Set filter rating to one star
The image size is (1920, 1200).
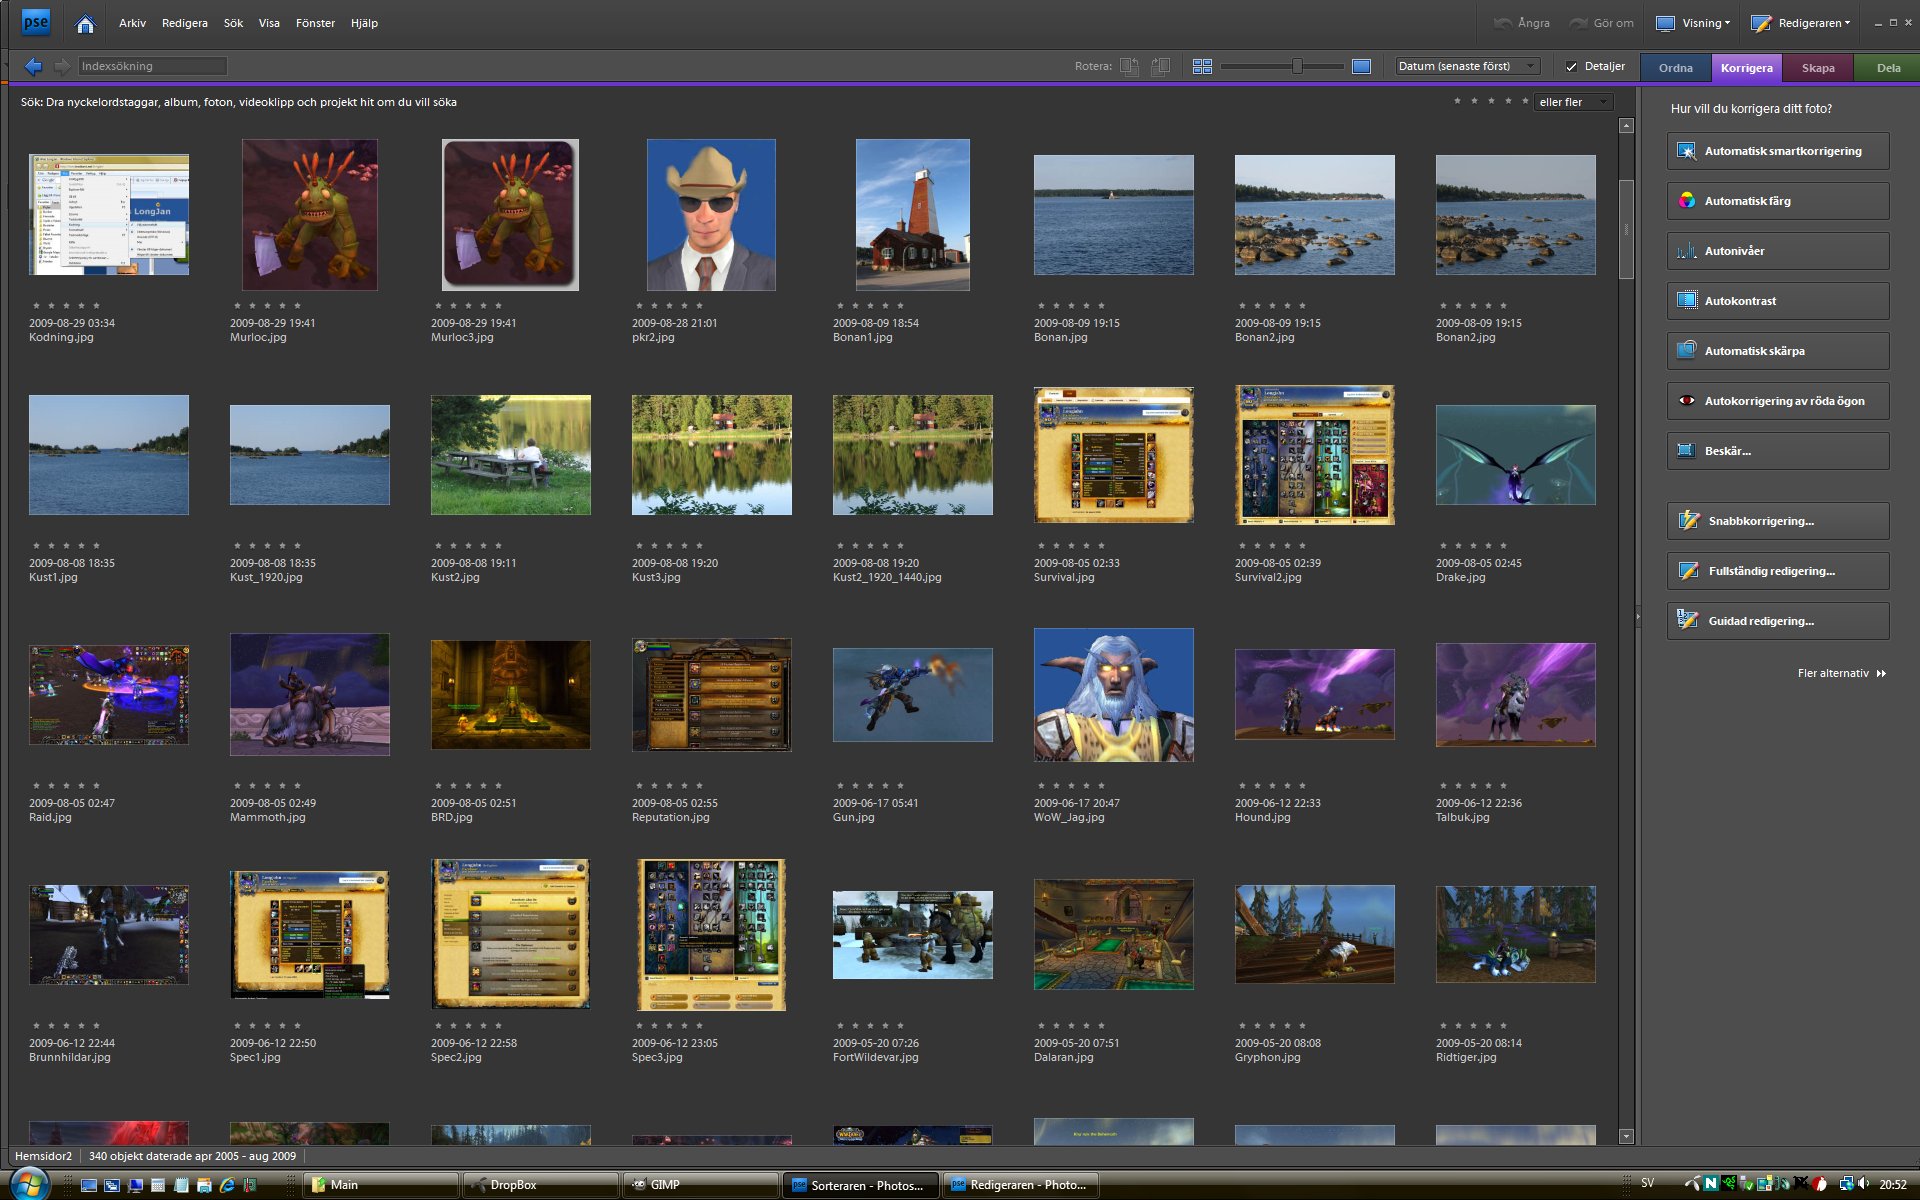tap(1457, 101)
